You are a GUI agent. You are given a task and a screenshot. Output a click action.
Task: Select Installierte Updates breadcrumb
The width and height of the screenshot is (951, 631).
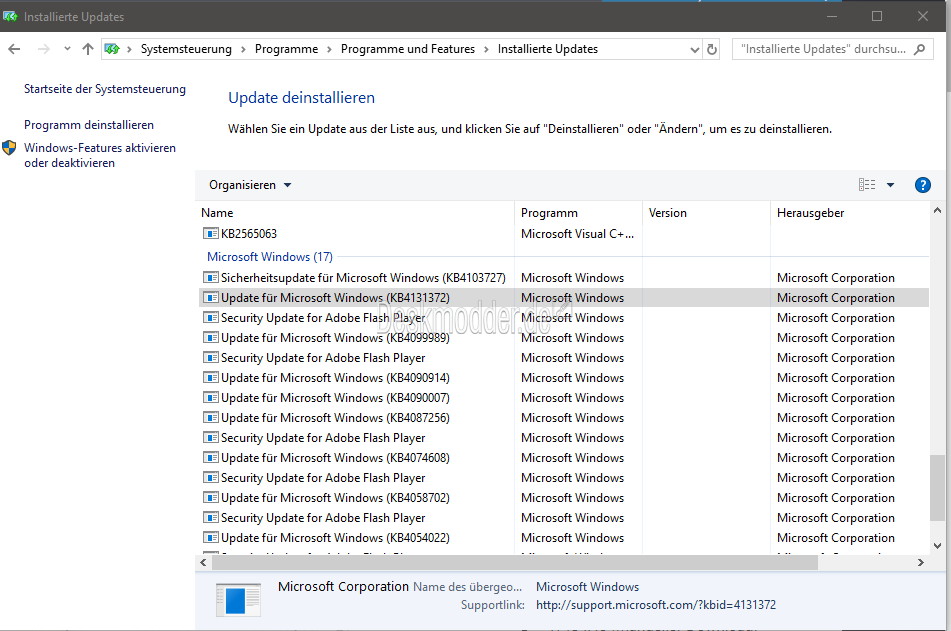coord(548,49)
